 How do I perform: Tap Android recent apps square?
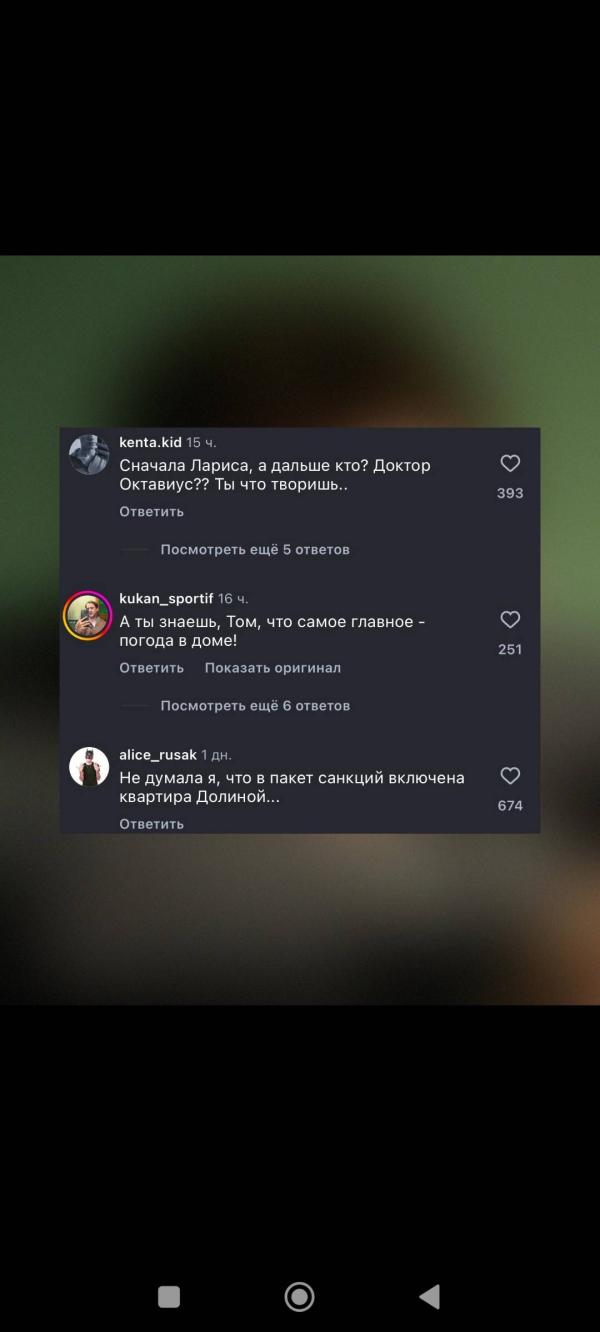click(169, 1297)
